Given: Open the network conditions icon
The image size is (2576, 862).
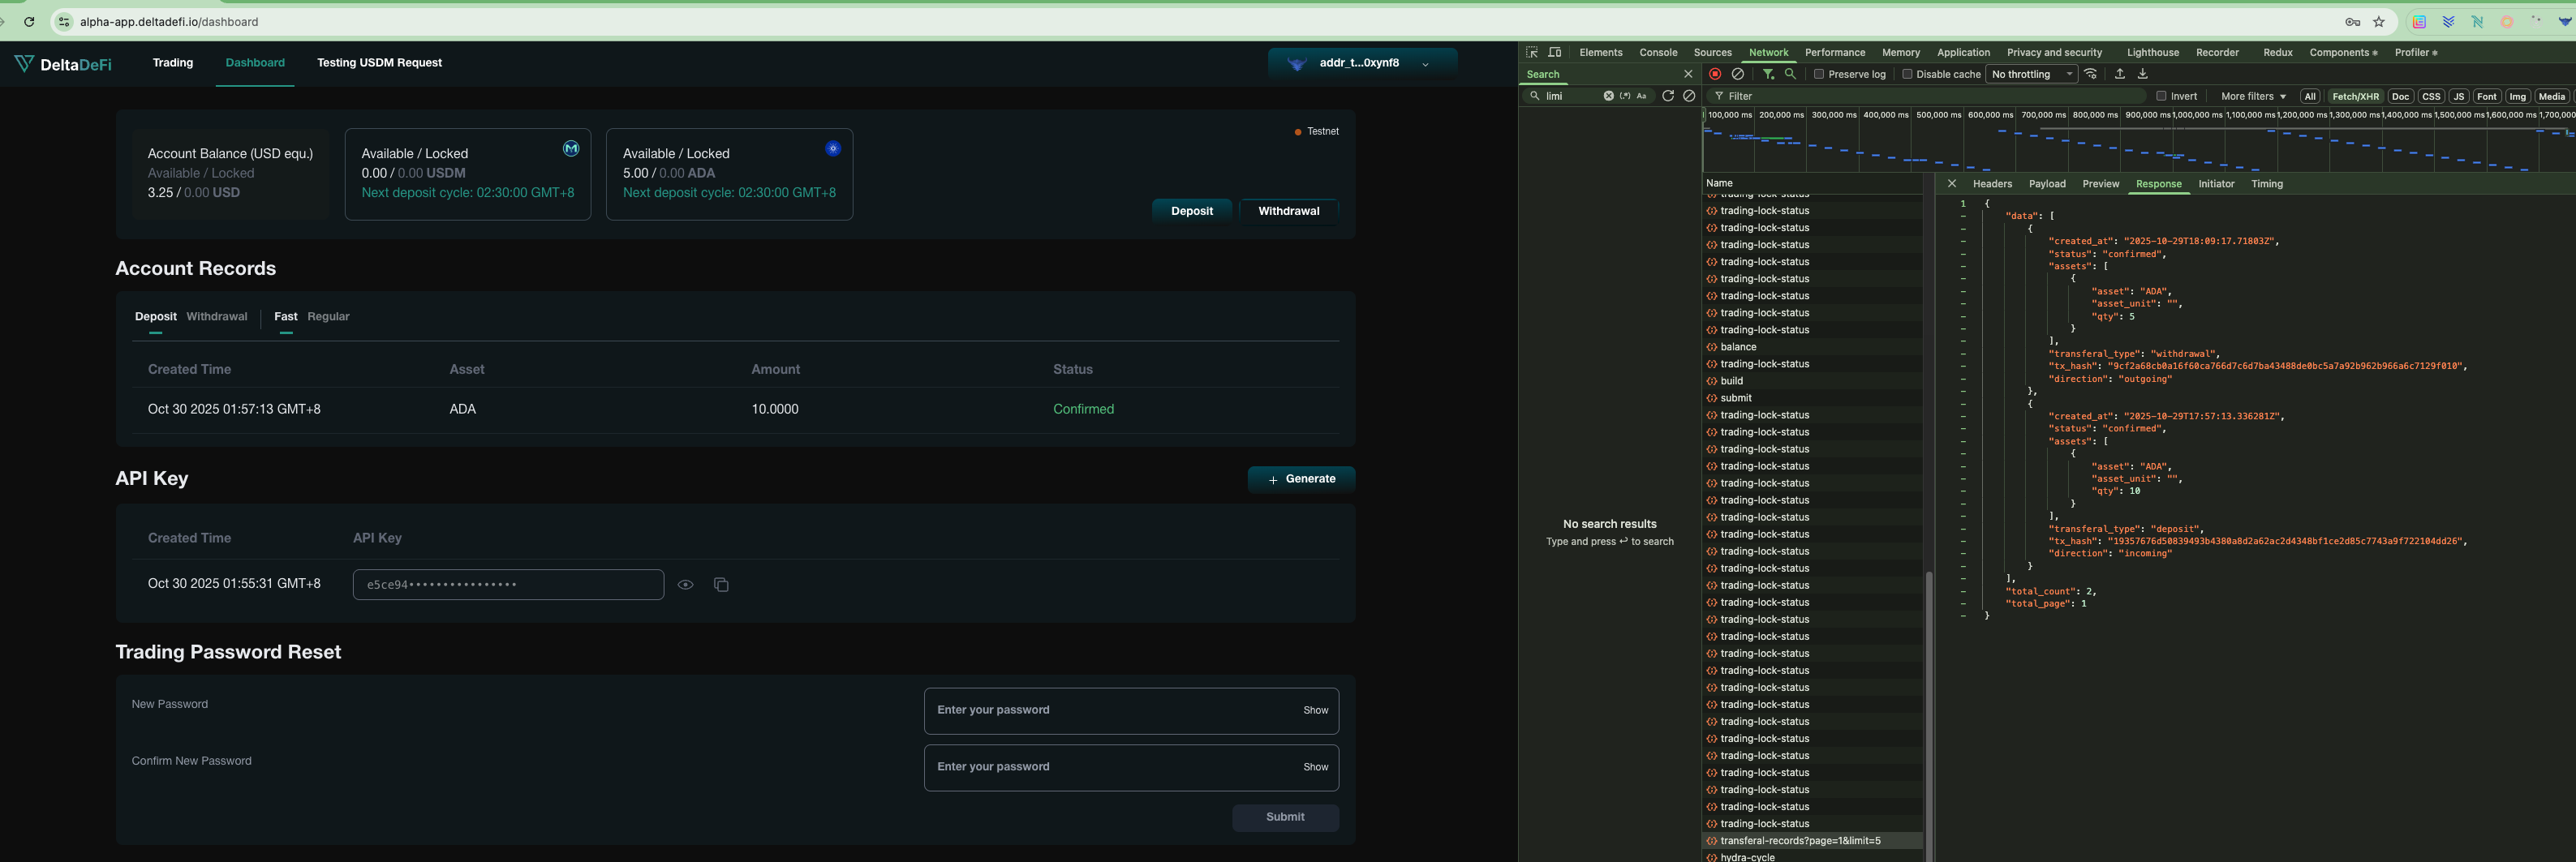Looking at the screenshot, I should 2091,74.
